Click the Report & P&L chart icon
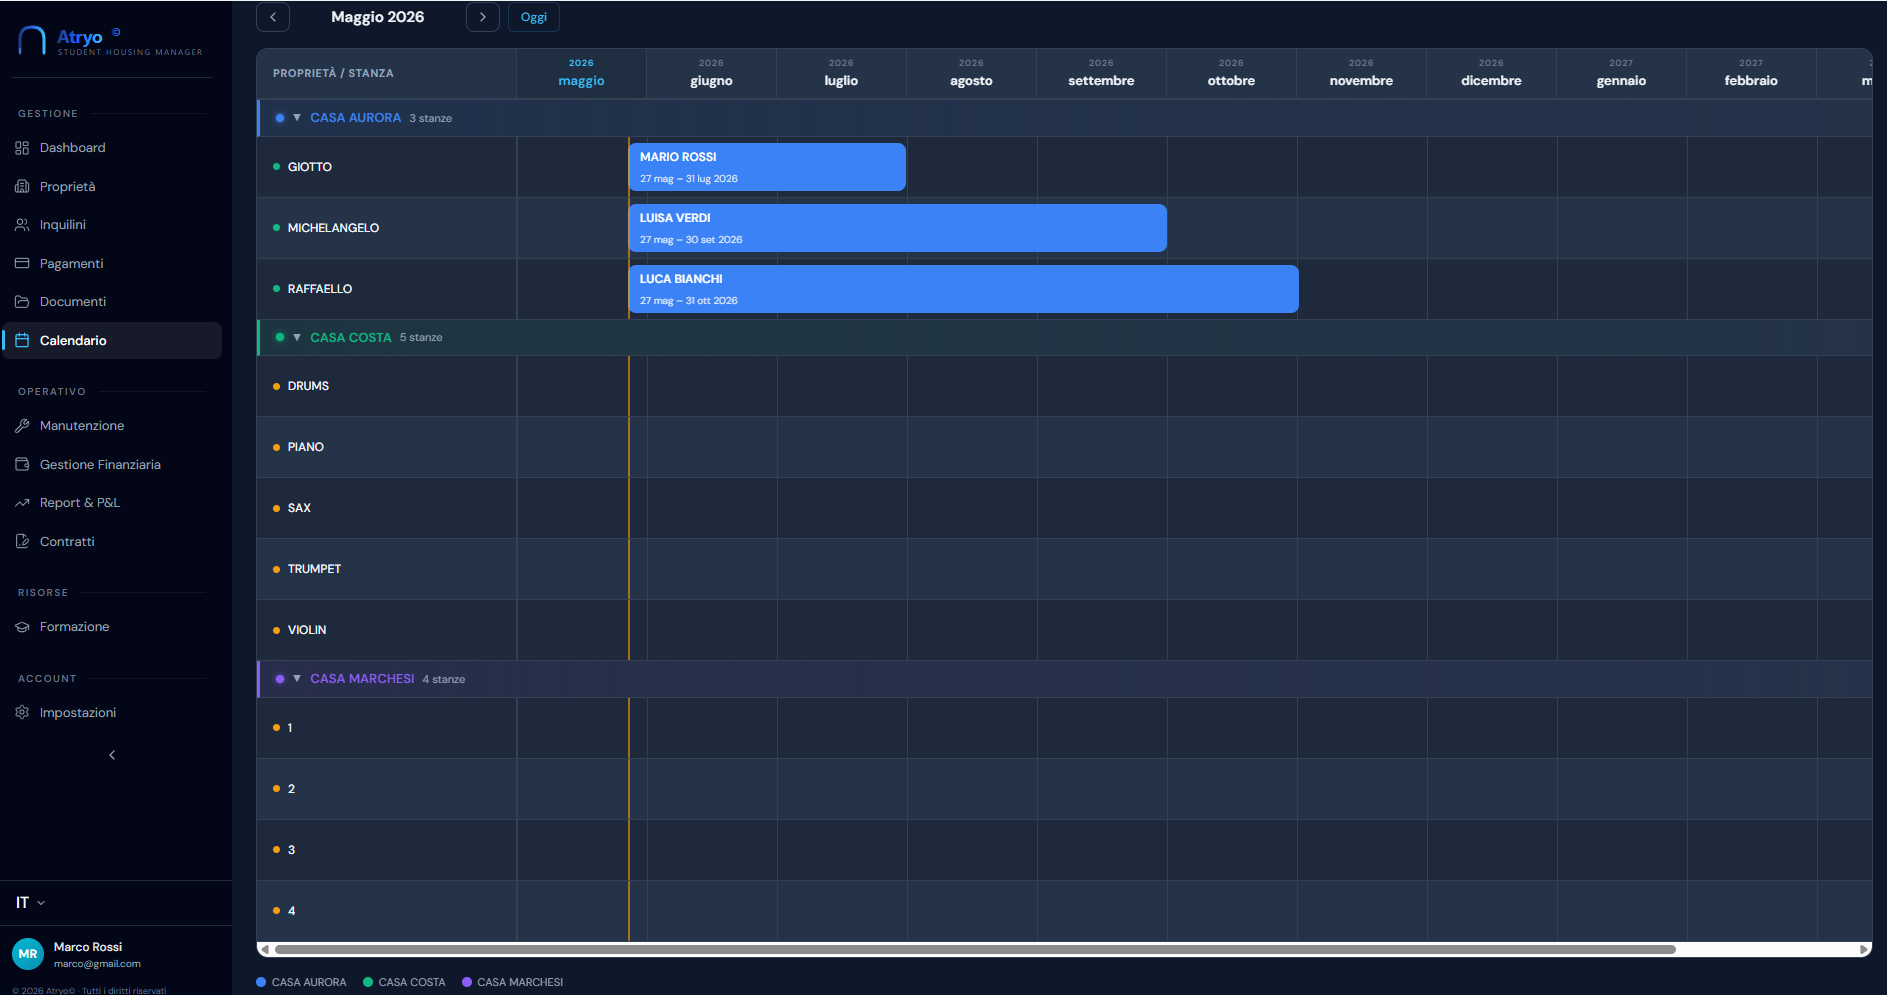1887x995 pixels. click(x=22, y=503)
